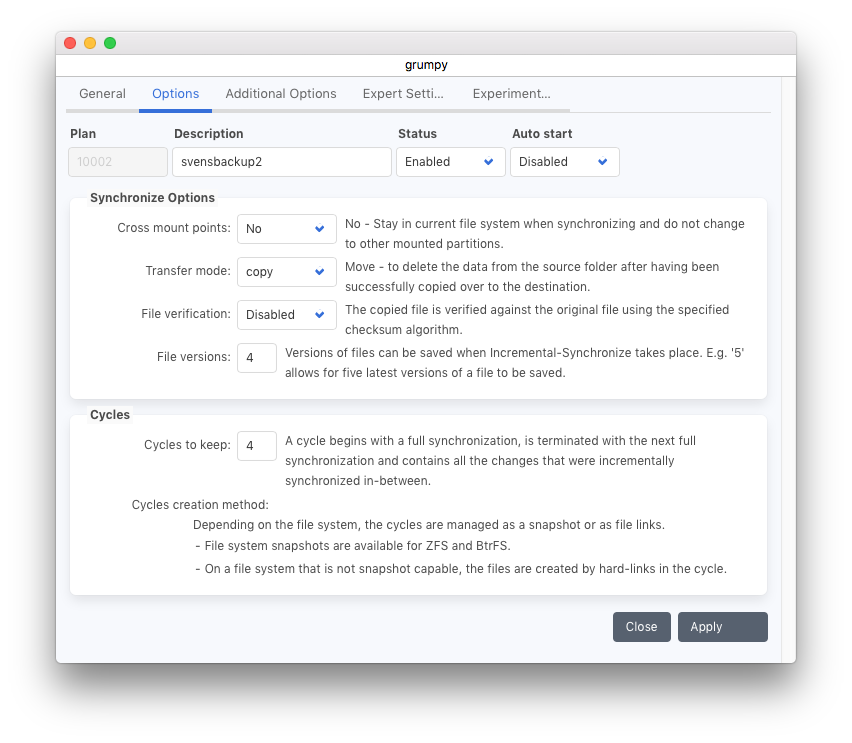Select the Options tab

[x=175, y=94]
